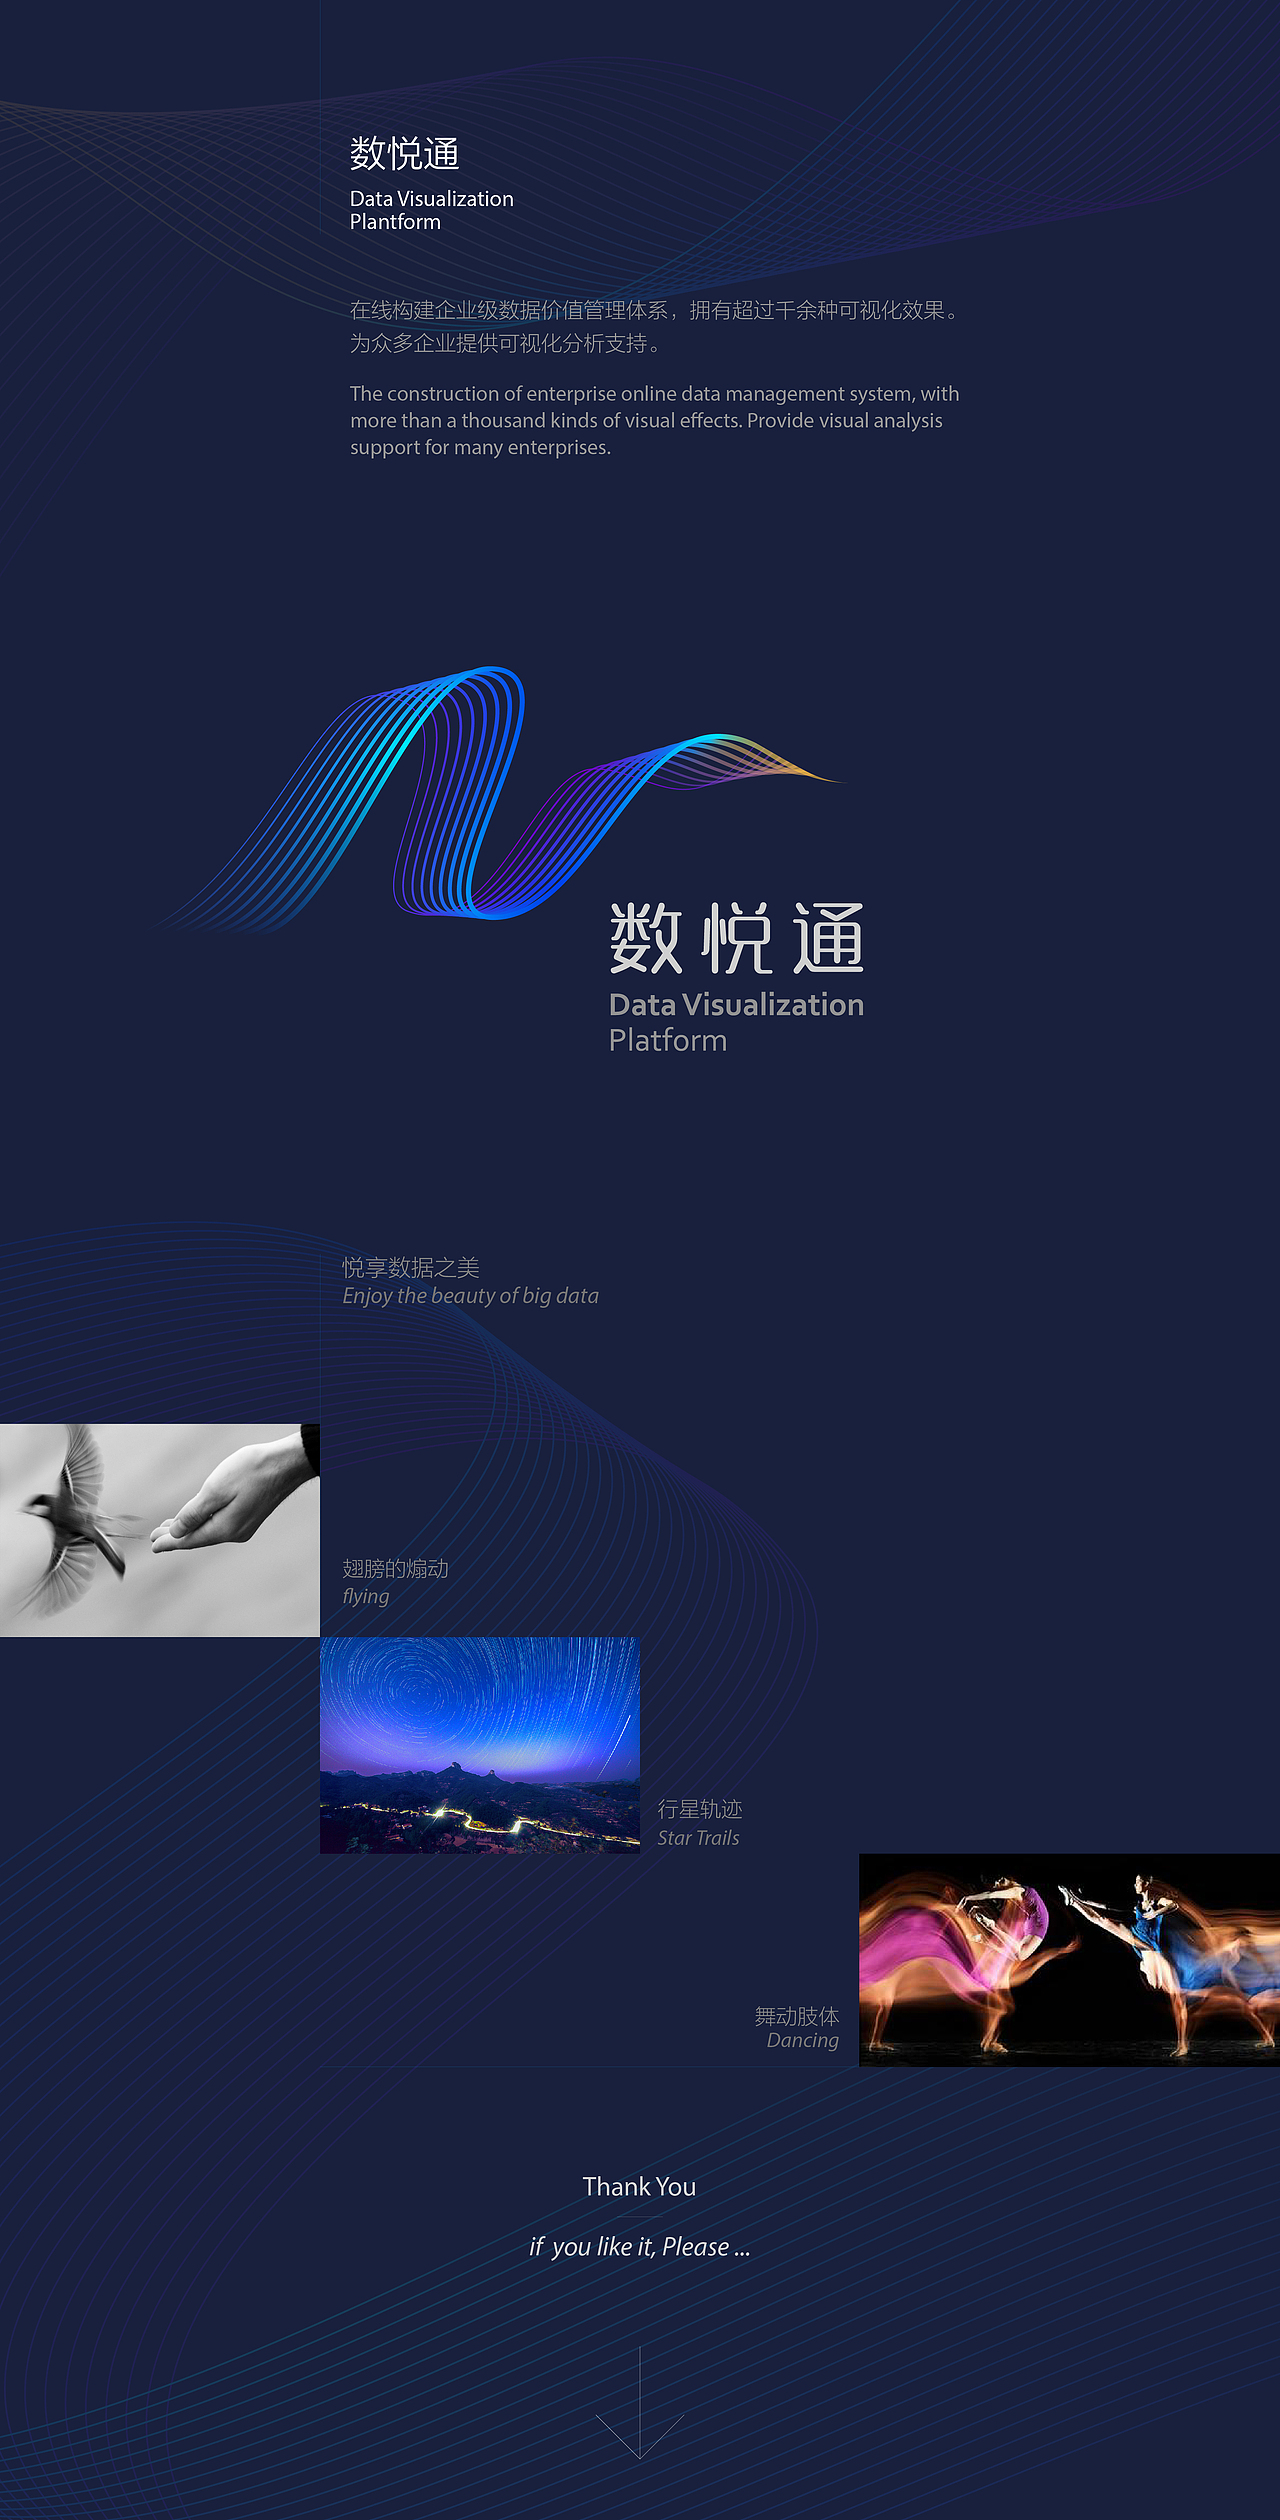Viewport: 1280px width, 2520px height.
Task: Open the dancing motion-blur photo
Action: pyautogui.click(x=1070, y=1960)
